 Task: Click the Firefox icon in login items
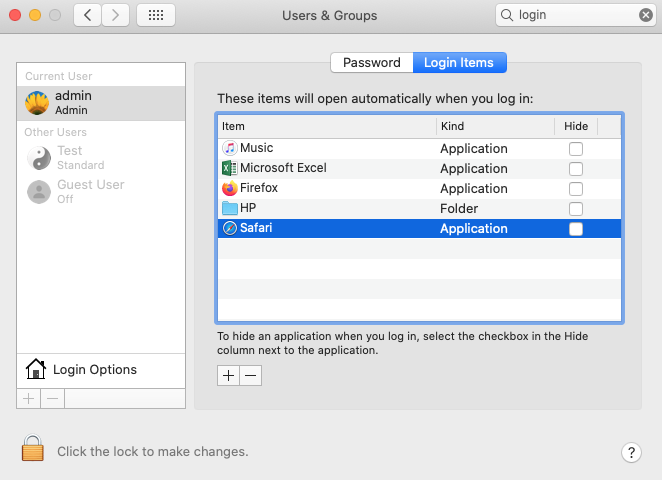click(x=229, y=188)
